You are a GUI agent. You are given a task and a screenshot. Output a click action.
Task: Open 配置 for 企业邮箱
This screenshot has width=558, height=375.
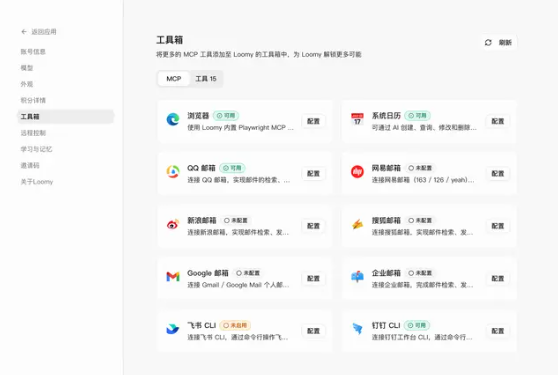coord(498,279)
